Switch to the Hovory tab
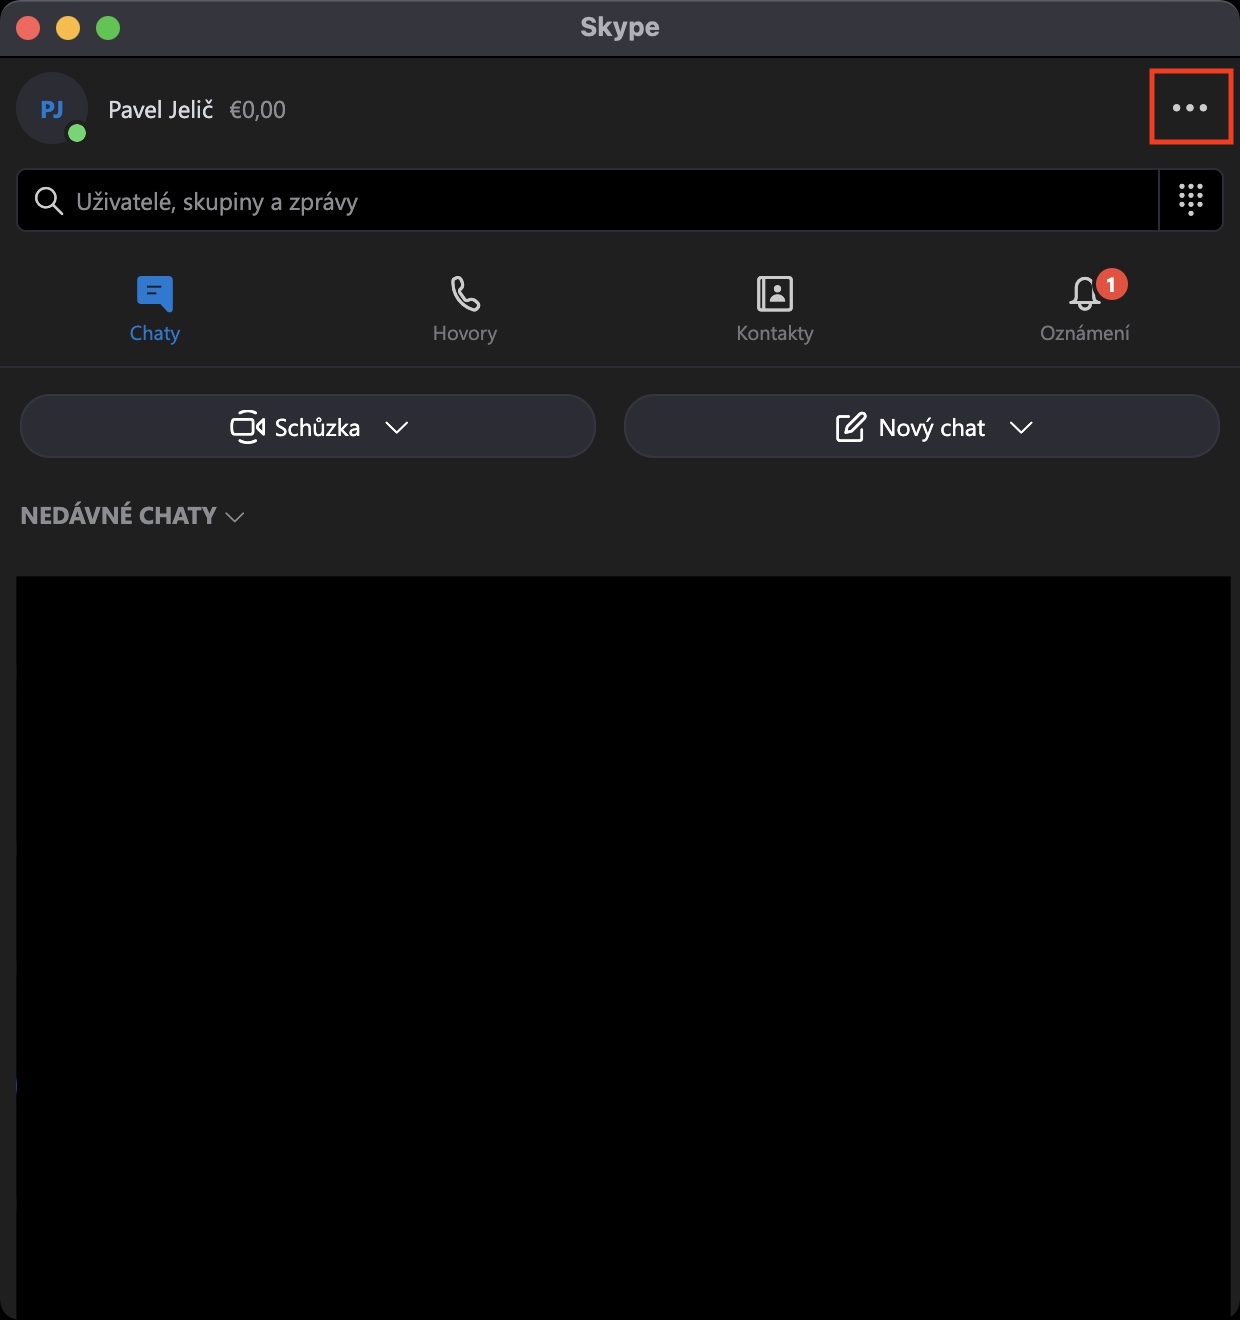The image size is (1240, 1320). (x=465, y=308)
